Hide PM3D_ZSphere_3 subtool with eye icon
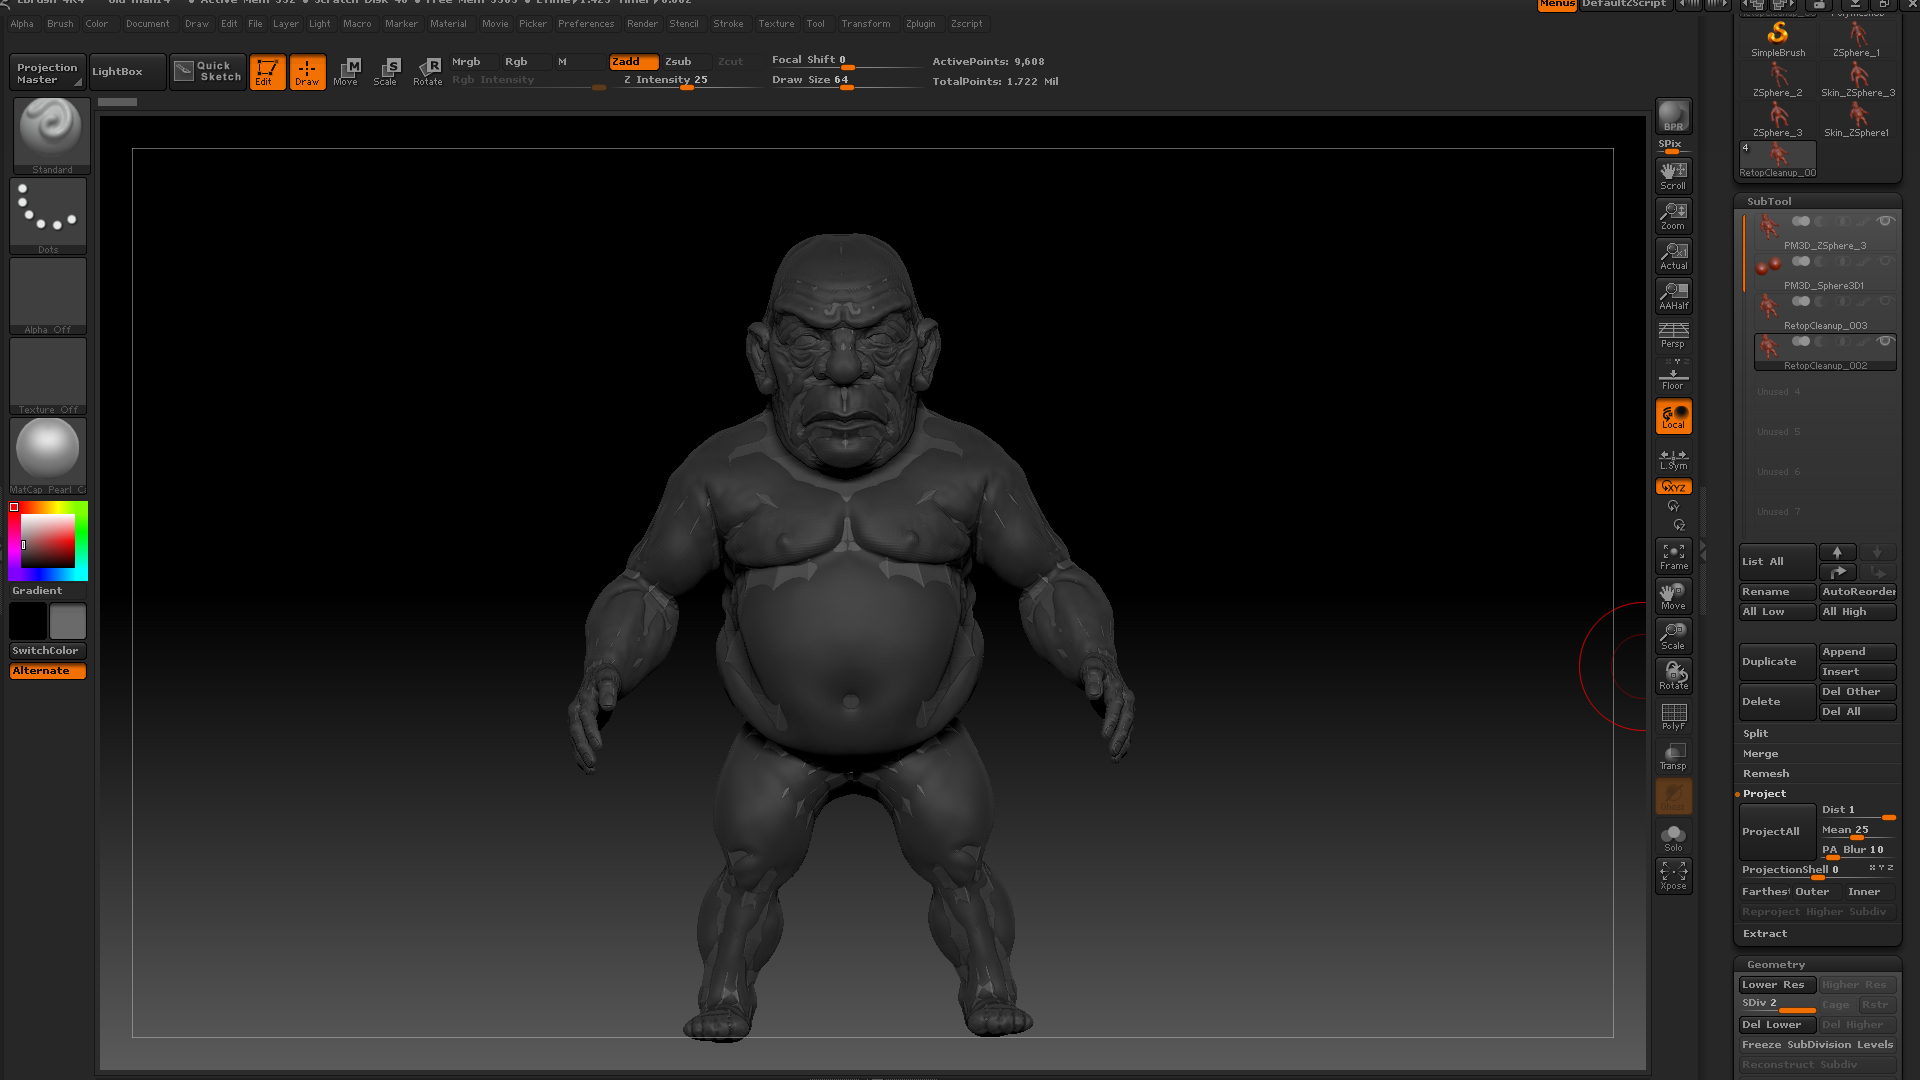The height and width of the screenshot is (1080, 1920). click(x=1885, y=221)
